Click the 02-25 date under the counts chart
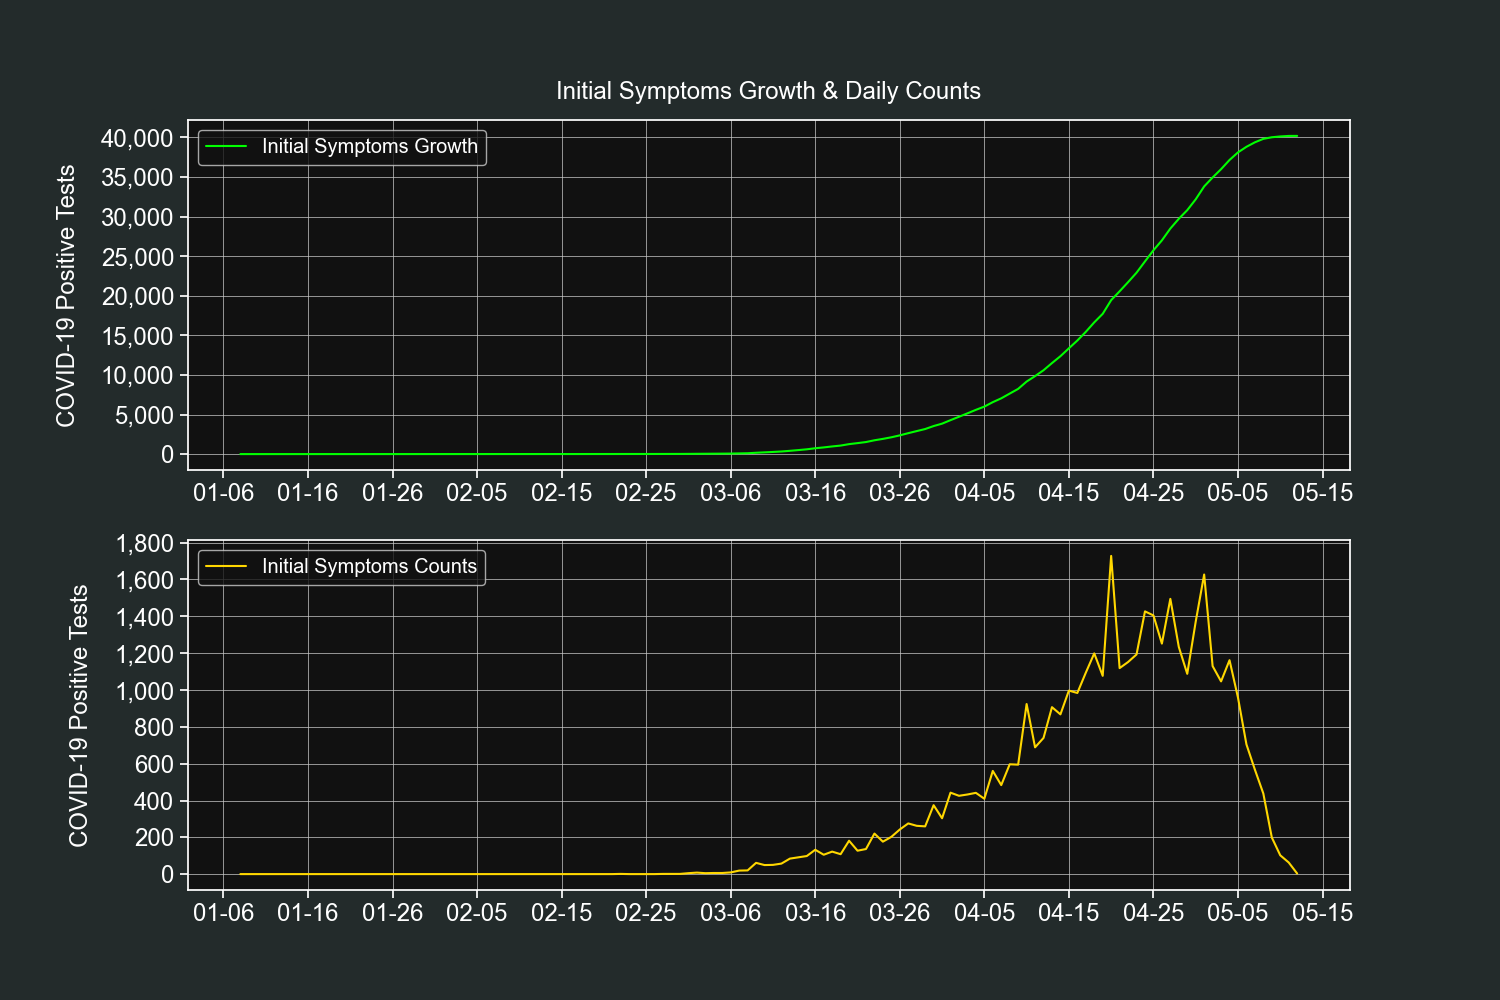The height and width of the screenshot is (1000, 1500). click(x=646, y=913)
